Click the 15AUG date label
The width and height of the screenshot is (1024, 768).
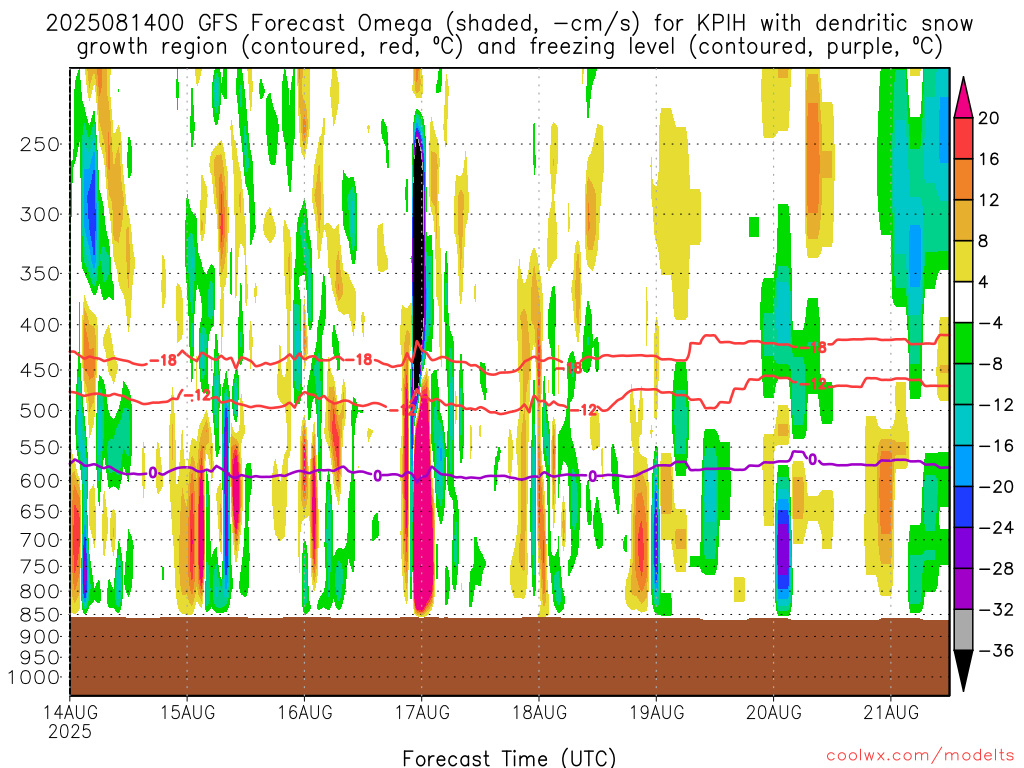187,712
